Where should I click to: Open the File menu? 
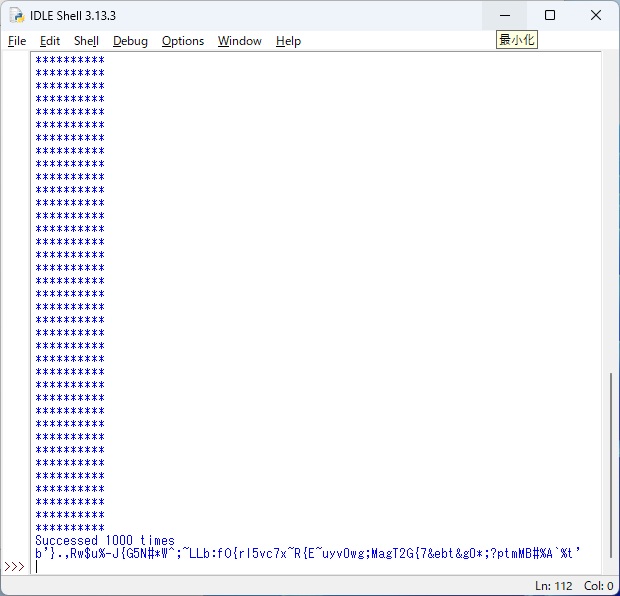(x=17, y=41)
